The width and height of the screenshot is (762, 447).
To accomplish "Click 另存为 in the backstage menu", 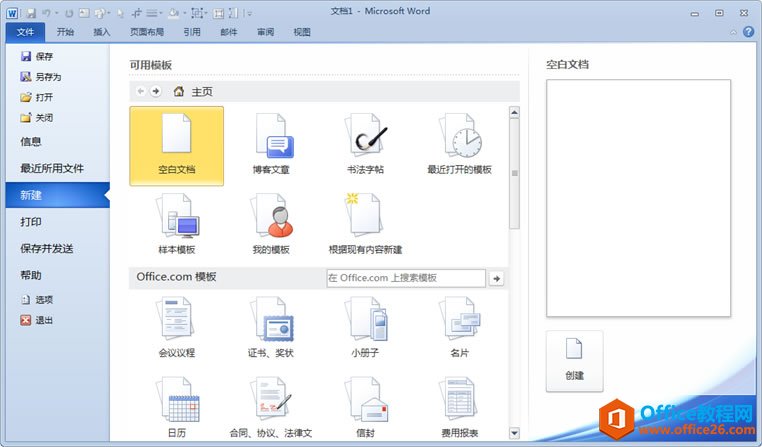I will [41, 77].
